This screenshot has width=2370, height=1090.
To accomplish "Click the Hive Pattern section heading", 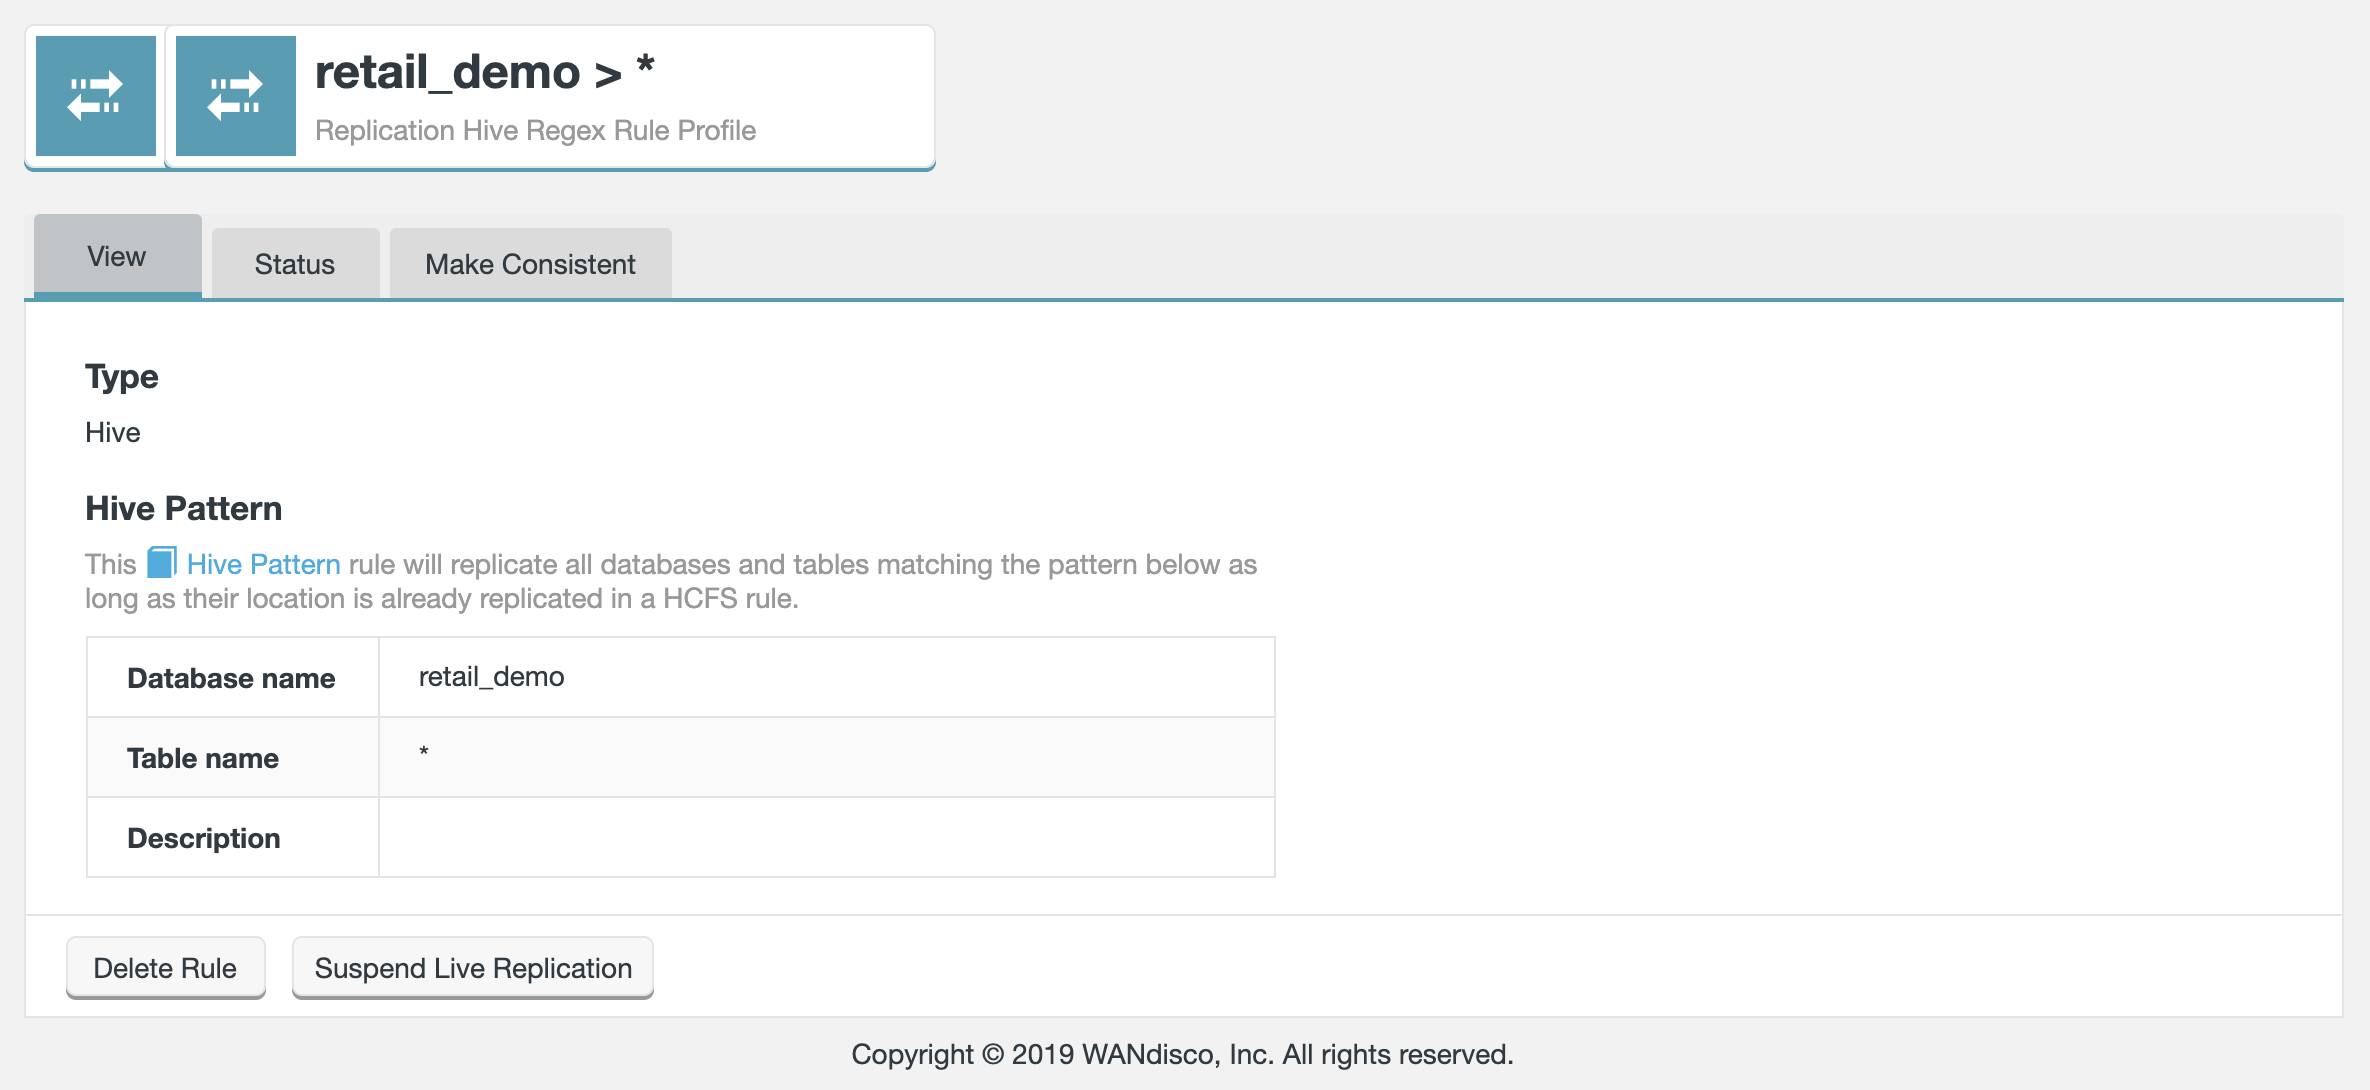I will tap(183, 508).
